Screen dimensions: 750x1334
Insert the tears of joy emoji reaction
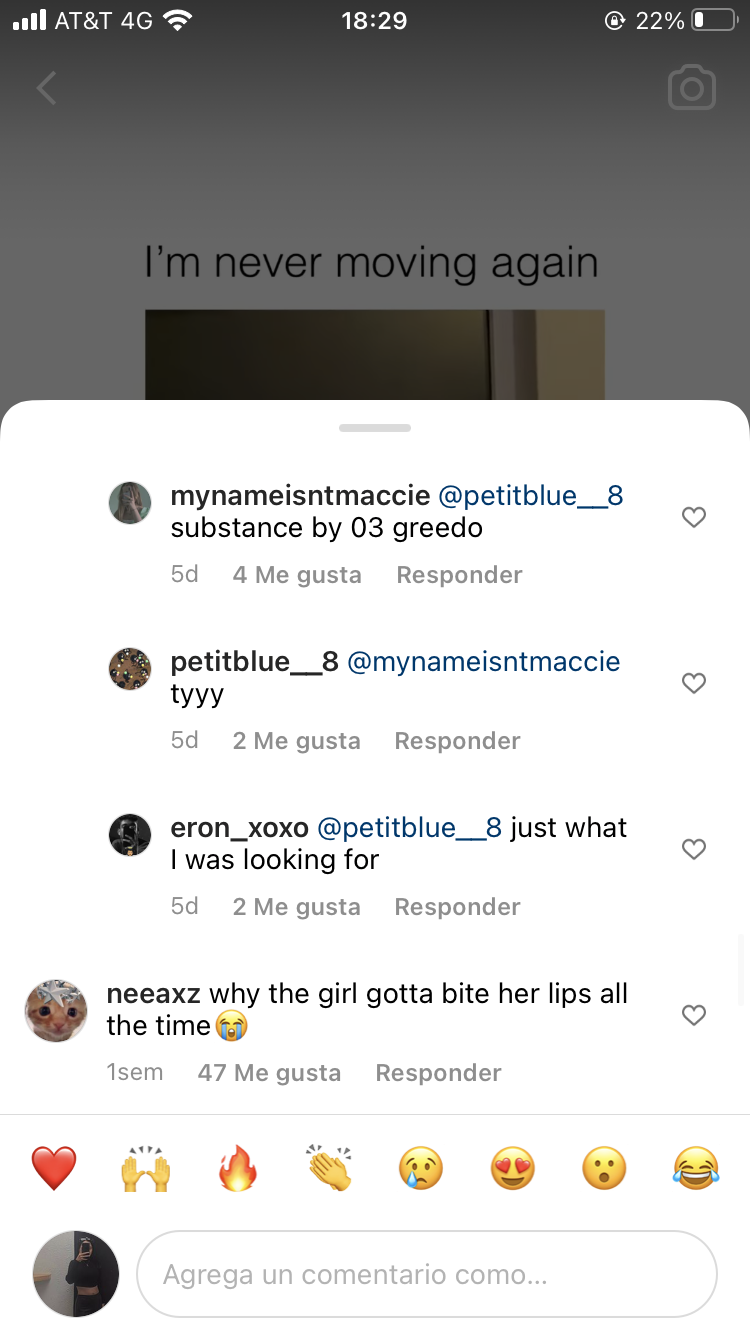(x=697, y=1168)
